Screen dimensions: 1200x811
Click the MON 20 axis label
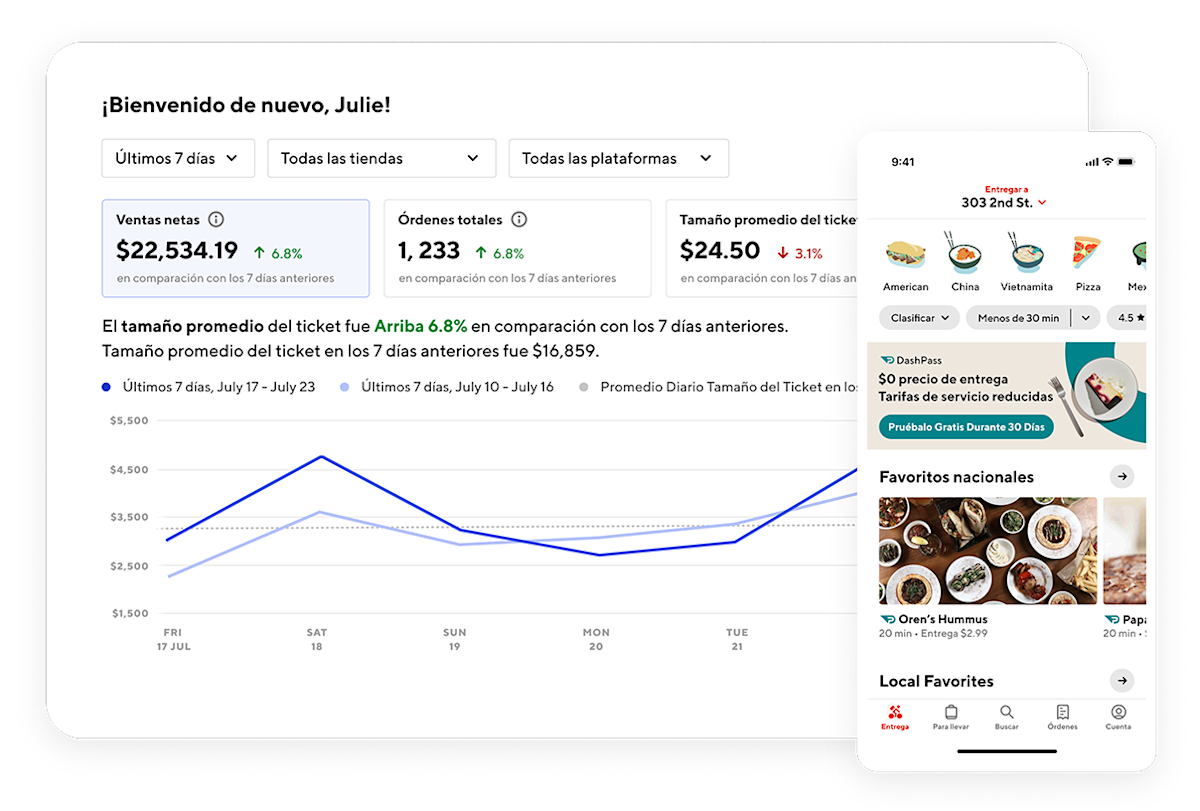[x=596, y=640]
